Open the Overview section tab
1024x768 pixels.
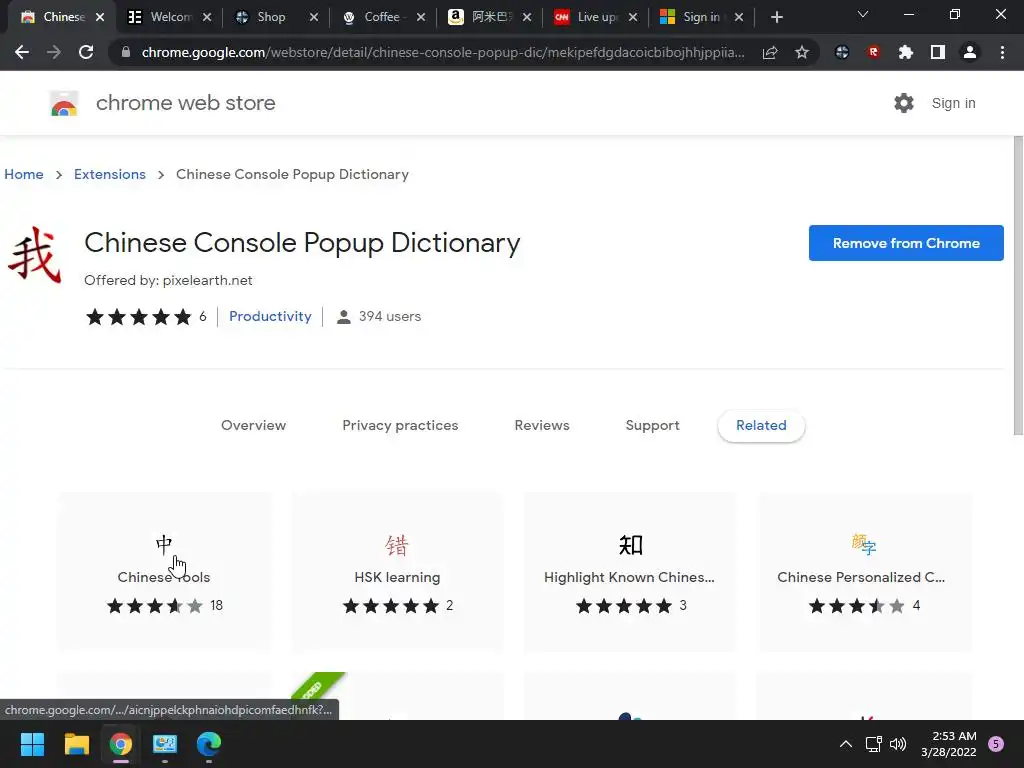point(253,425)
